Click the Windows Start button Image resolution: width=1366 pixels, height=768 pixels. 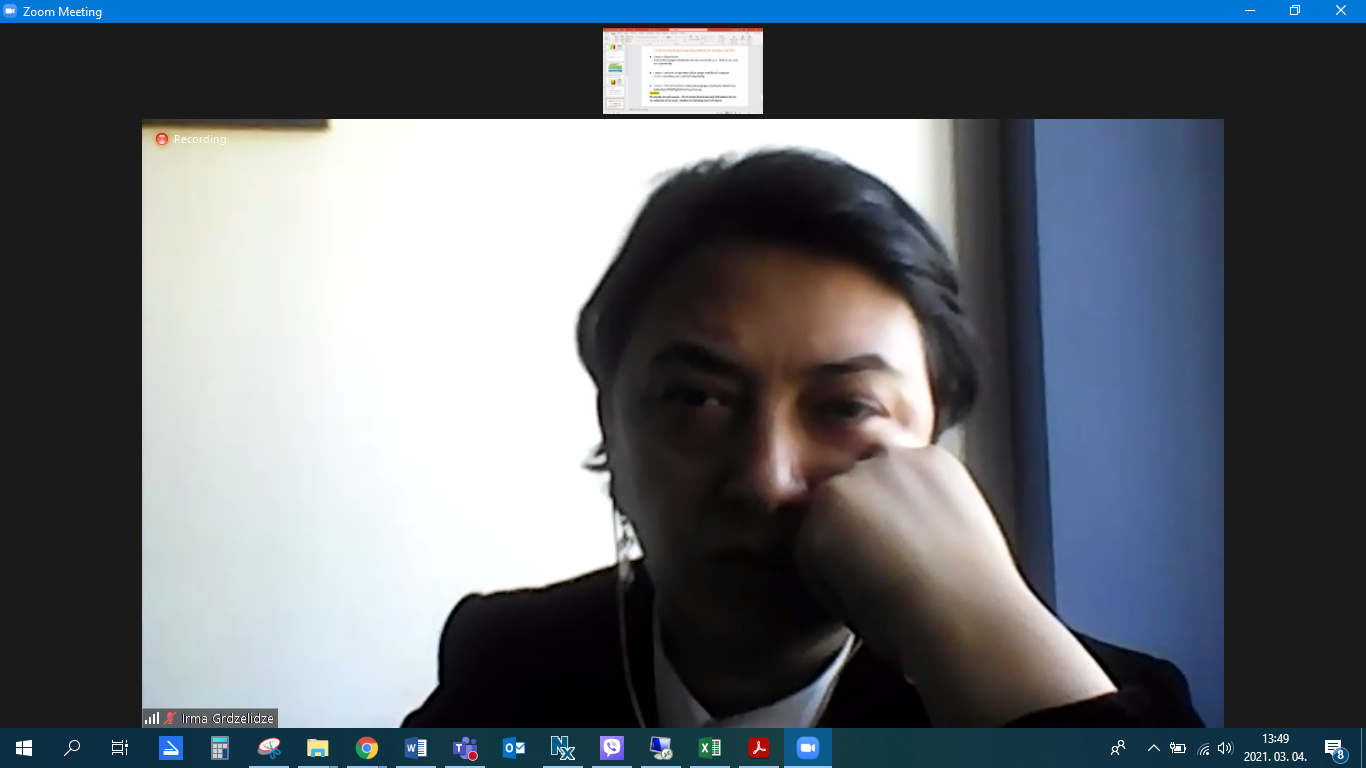[x=24, y=748]
